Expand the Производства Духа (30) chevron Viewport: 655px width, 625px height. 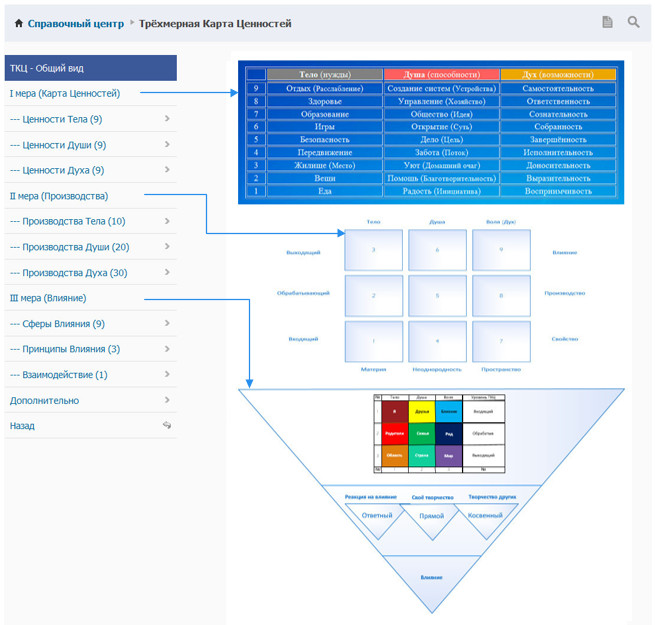pos(167,272)
